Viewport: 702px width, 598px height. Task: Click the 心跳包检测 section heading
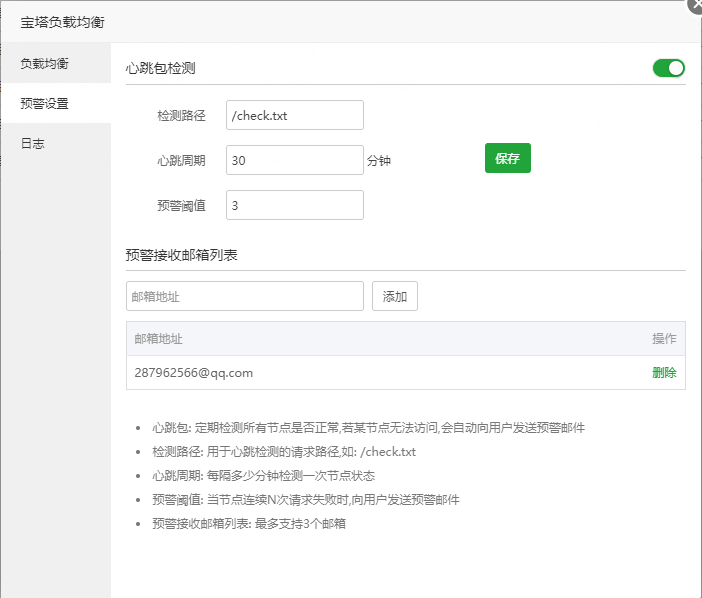[160, 69]
